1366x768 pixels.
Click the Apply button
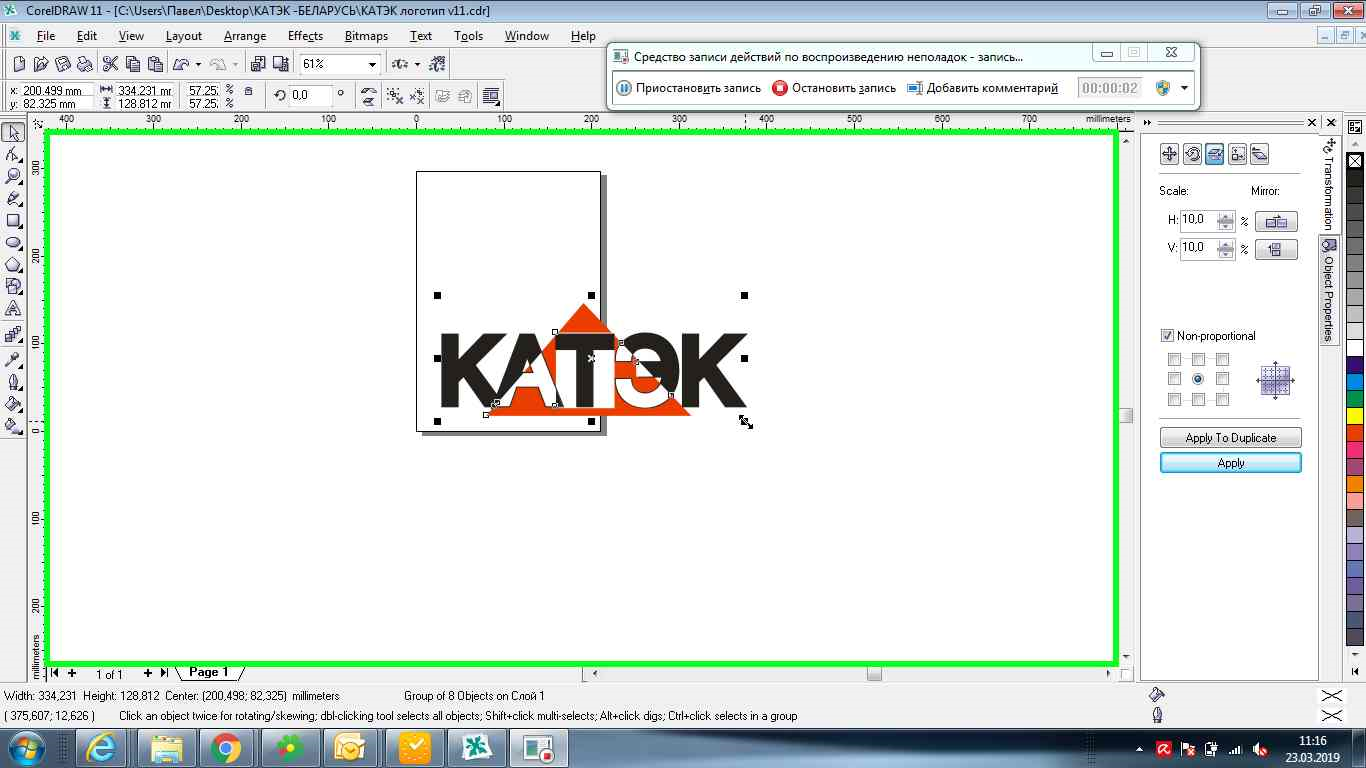coord(1230,463)
